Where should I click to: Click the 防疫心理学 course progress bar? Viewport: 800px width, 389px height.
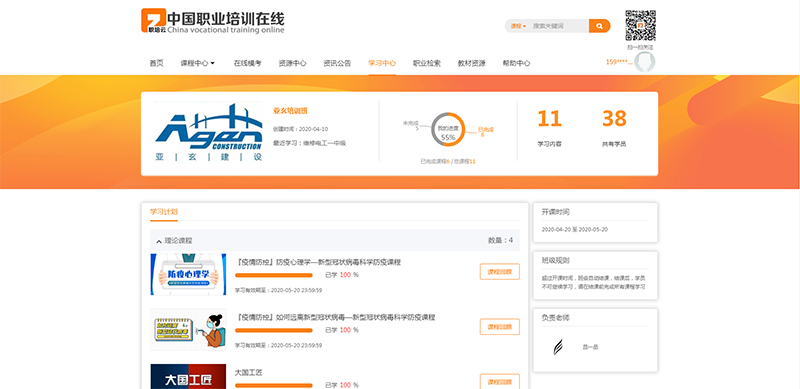point(273,275)
